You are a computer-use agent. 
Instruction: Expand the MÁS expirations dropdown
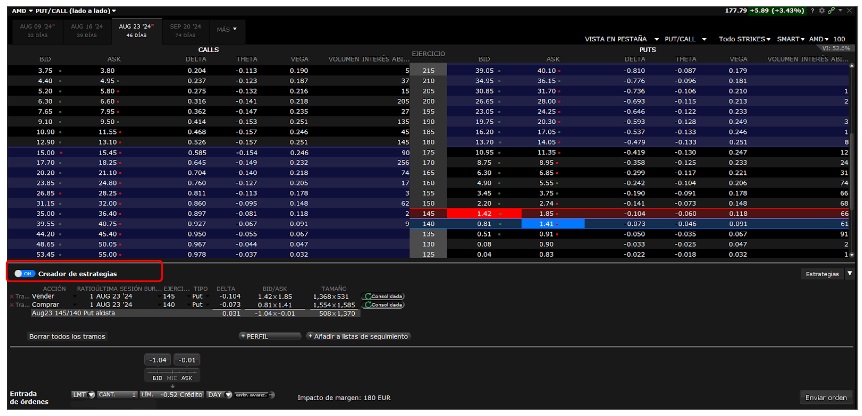[x=227, y=28]
